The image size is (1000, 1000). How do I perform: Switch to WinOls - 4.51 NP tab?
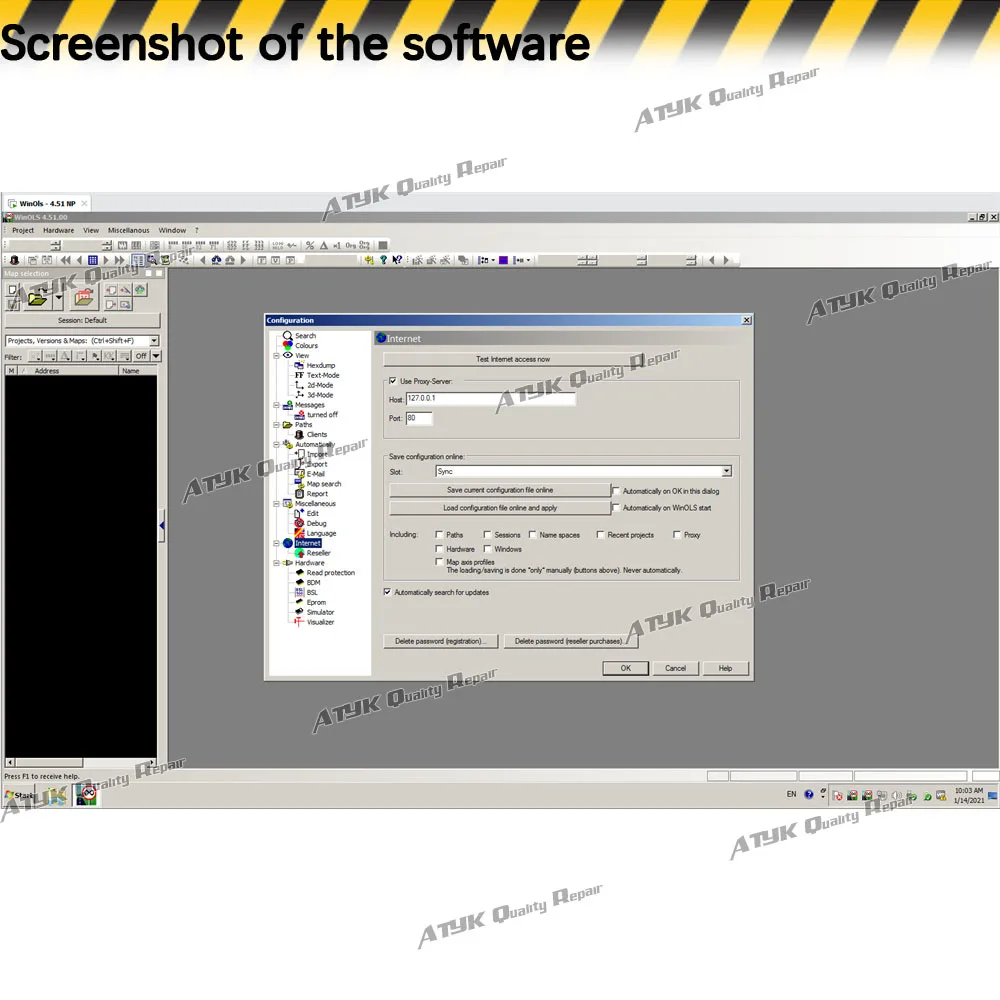coord(47,203)
